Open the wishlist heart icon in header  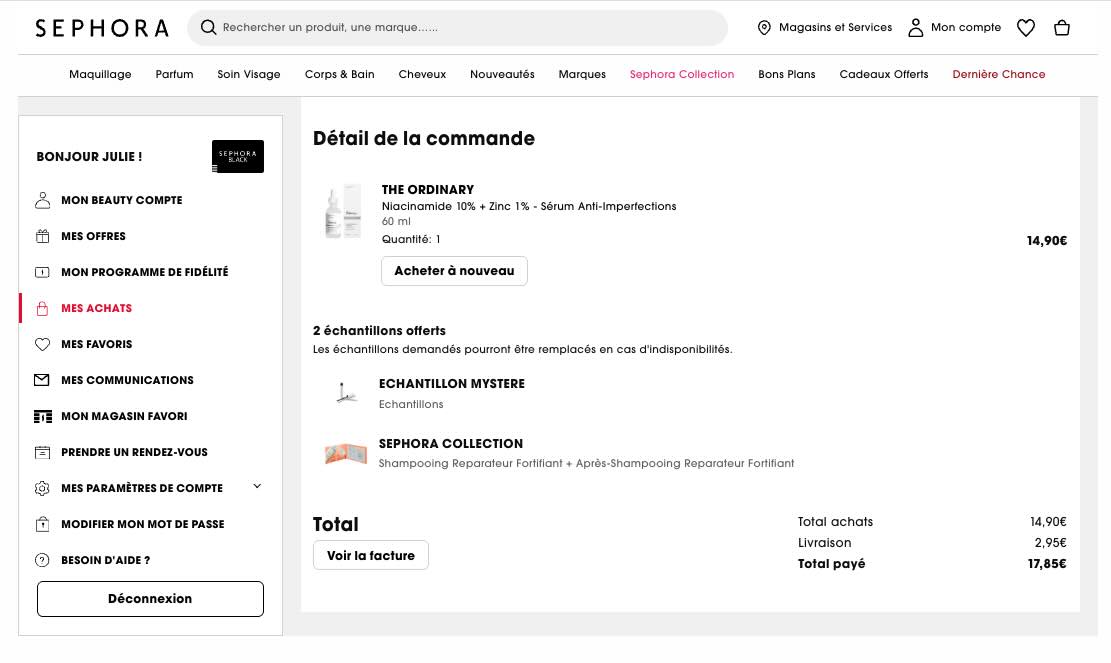[x=1025, y=28]
